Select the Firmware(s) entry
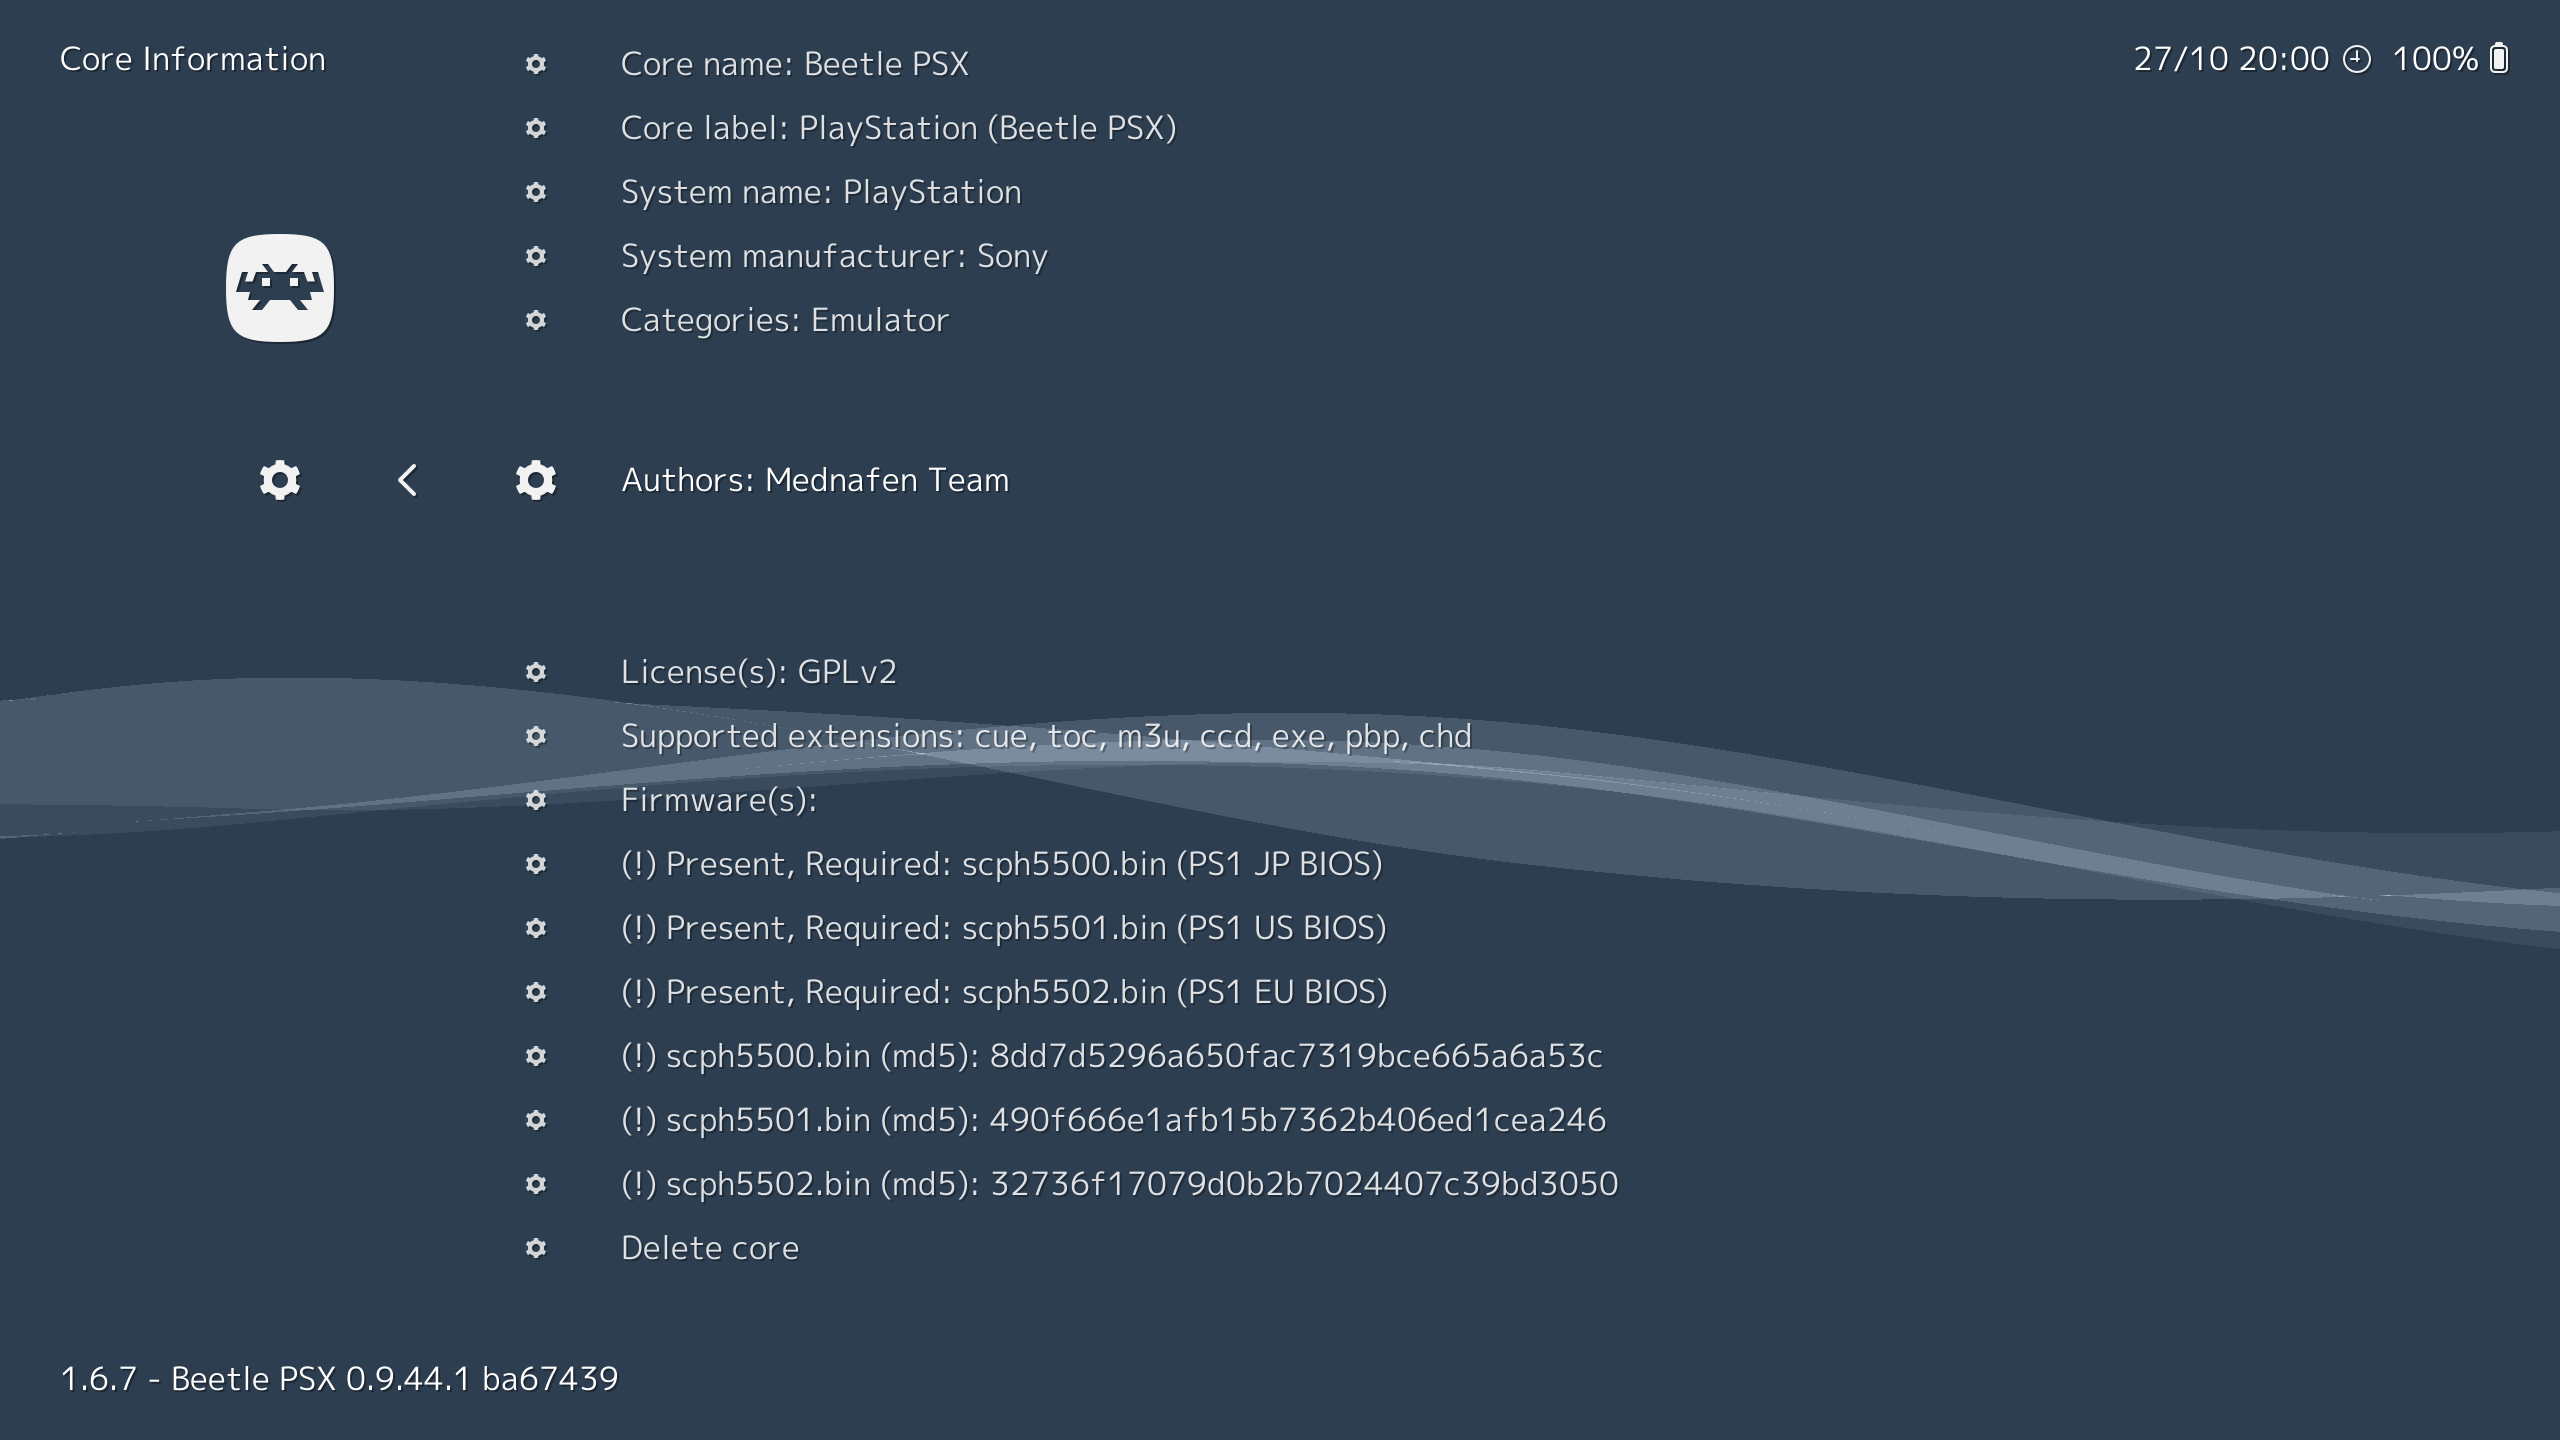2560x1440 pixels. pos(719,800)
